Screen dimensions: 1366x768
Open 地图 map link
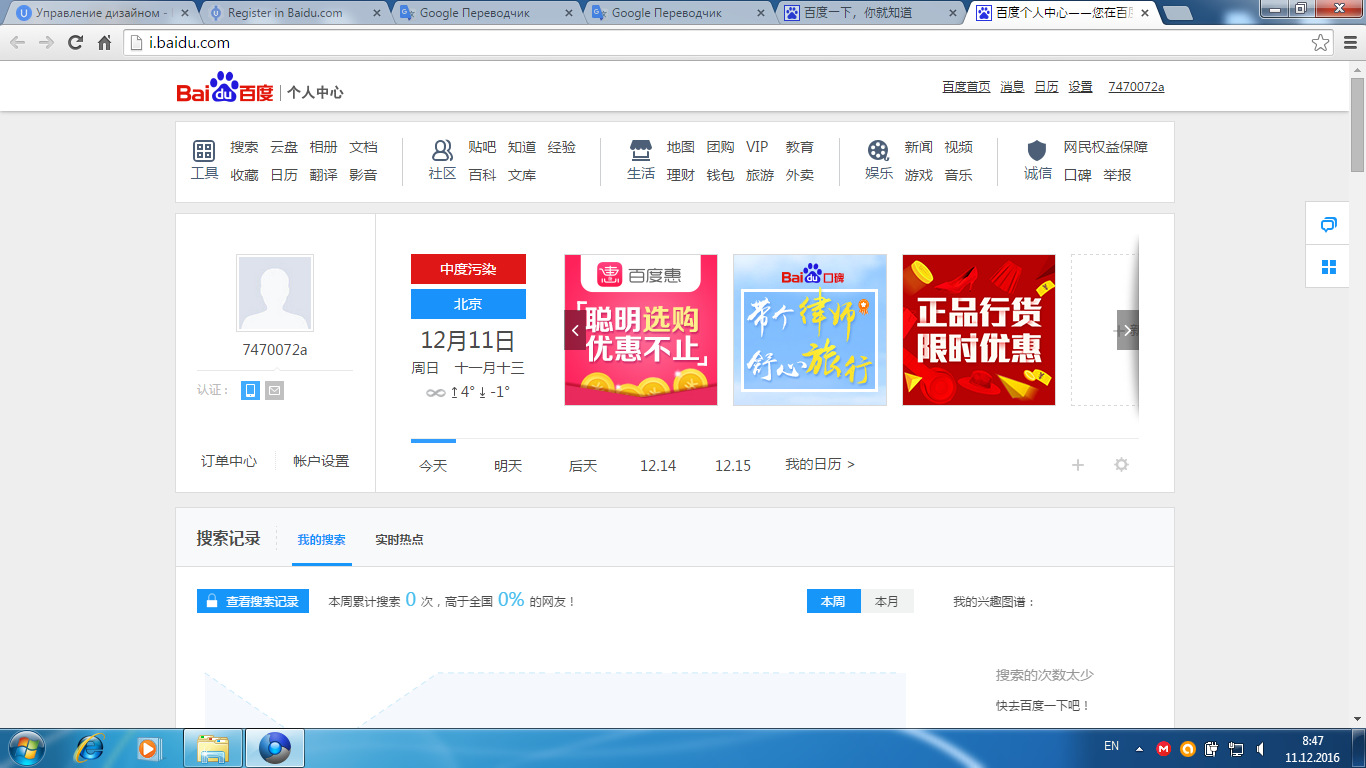pos(681,147)
